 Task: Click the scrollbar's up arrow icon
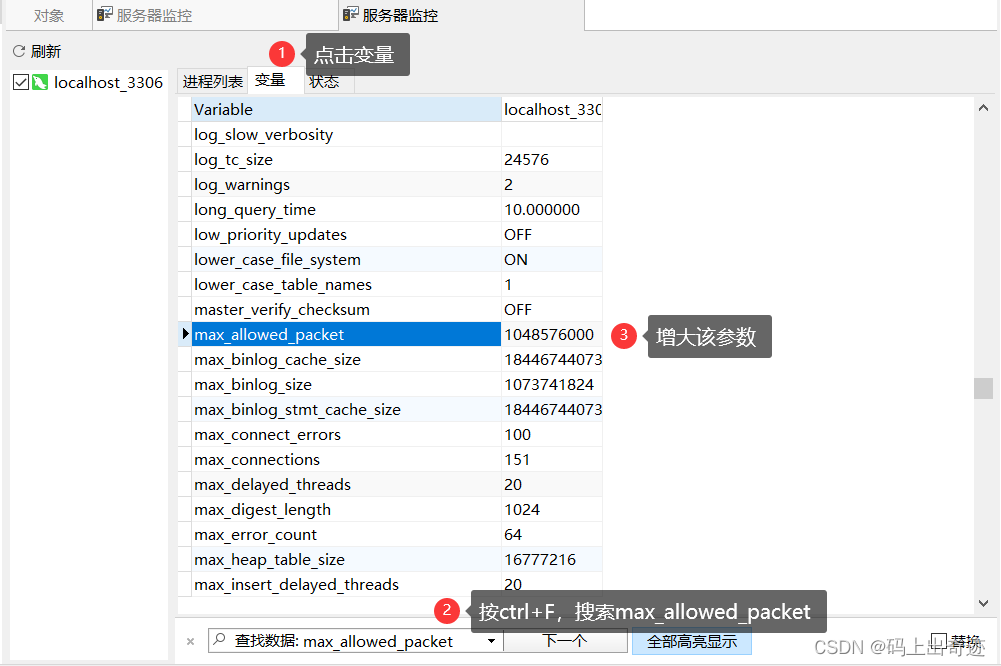[x=982, y=107]
